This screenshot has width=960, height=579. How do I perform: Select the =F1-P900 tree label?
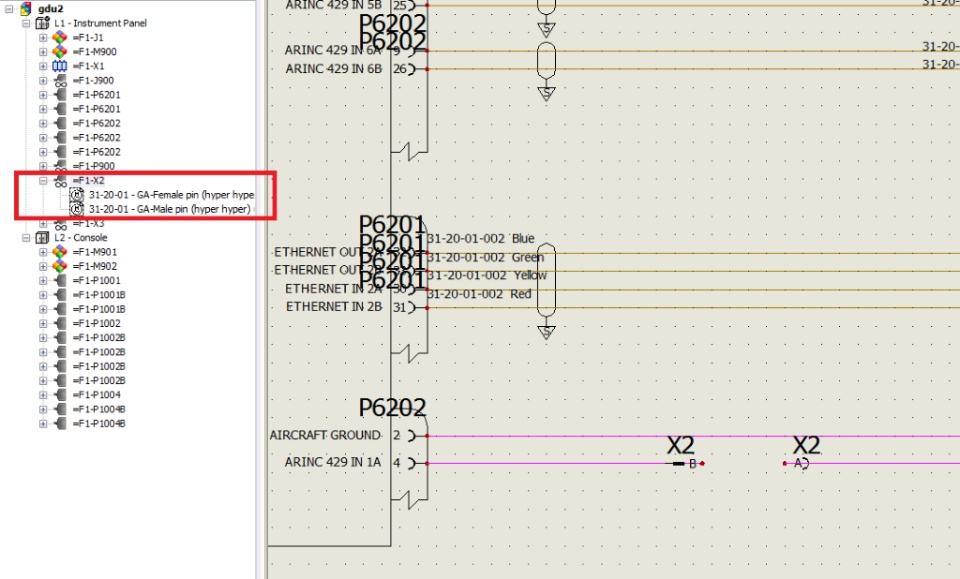94,166
